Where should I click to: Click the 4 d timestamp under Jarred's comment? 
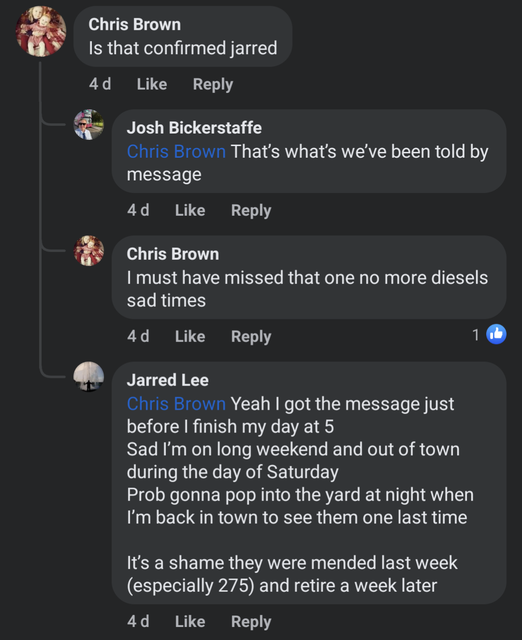[138, 621]
